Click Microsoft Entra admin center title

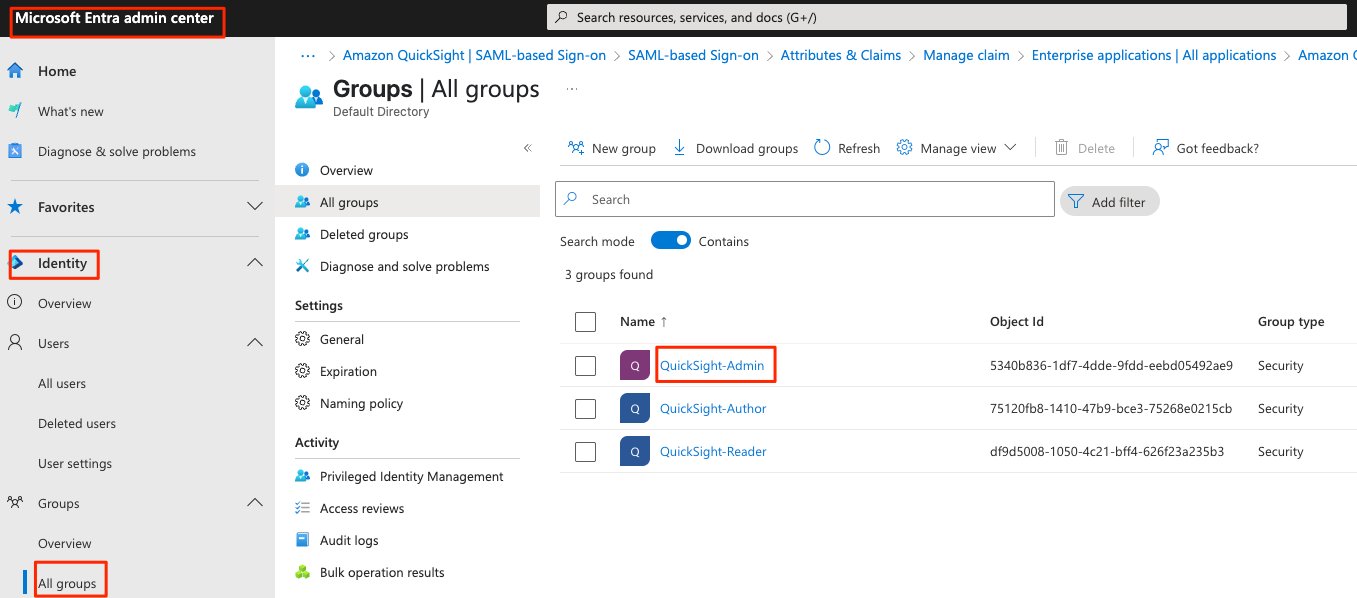(x=114, y=19)
